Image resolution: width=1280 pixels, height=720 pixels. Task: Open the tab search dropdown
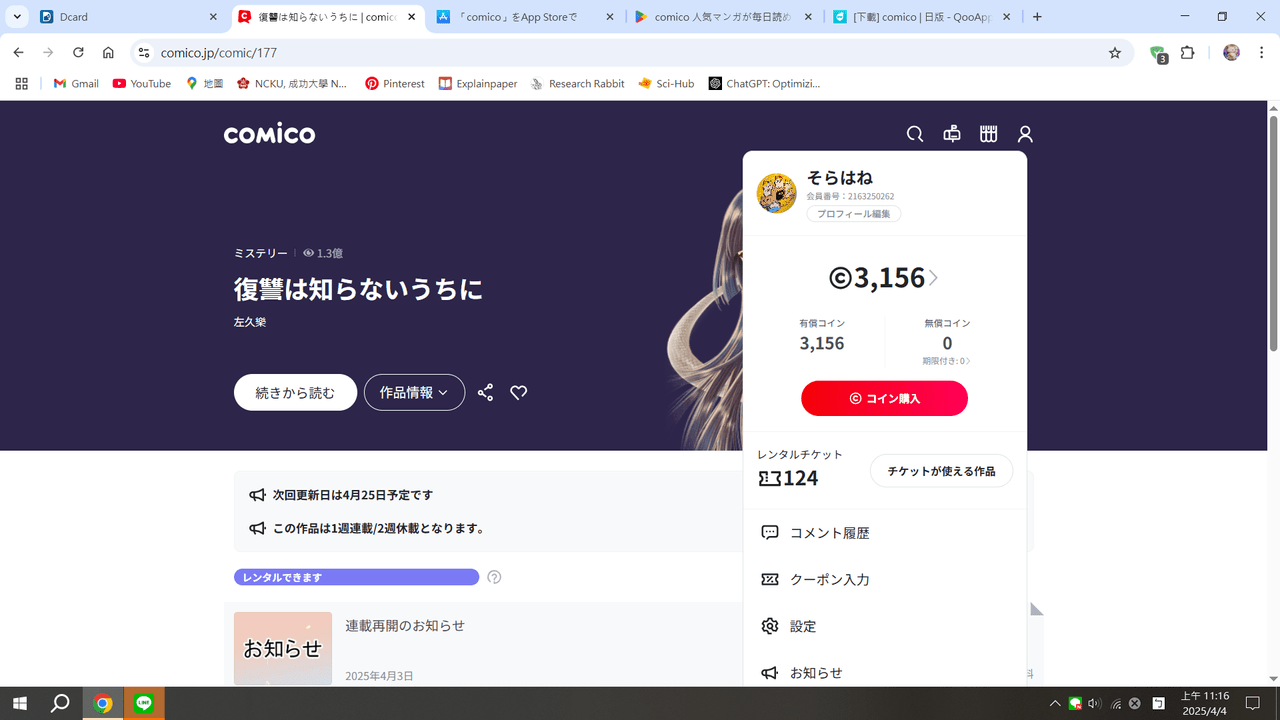[17, 17]
